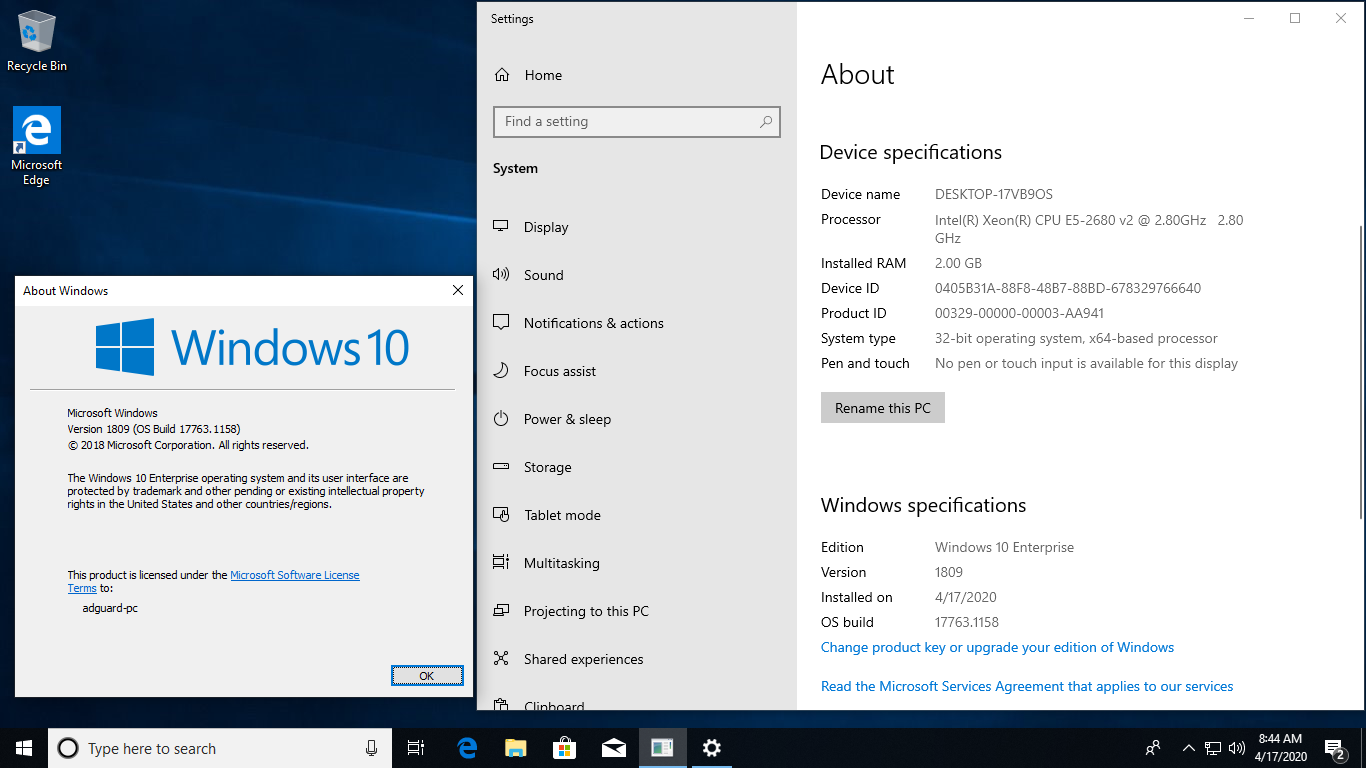Switch to the About Windows taskbar item
1366x768 pixels.
coord(662,748)
